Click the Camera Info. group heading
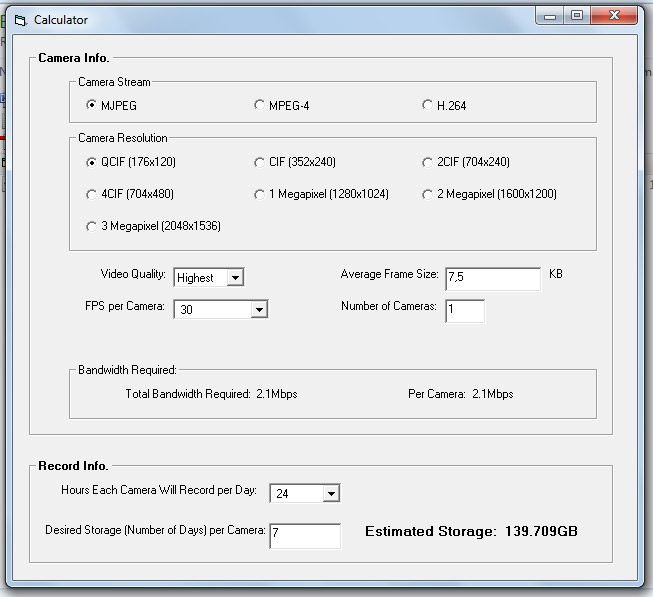Screen dimensions: 653x597 point(74,57)
